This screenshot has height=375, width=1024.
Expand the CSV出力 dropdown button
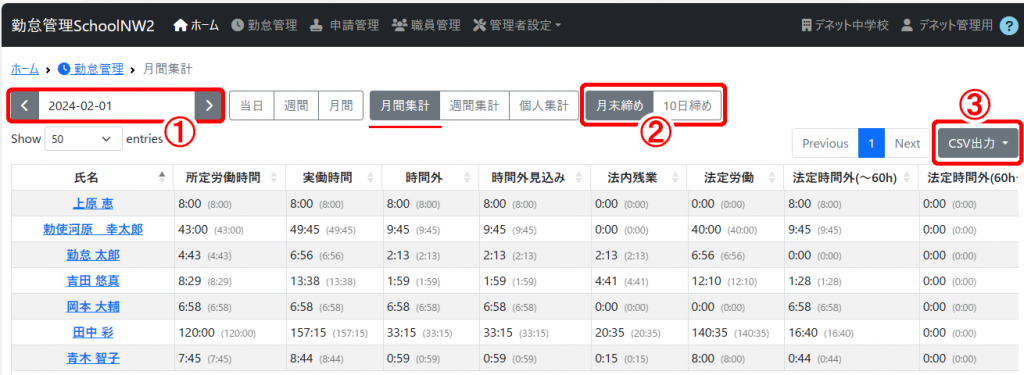click(x=978, y=143)
